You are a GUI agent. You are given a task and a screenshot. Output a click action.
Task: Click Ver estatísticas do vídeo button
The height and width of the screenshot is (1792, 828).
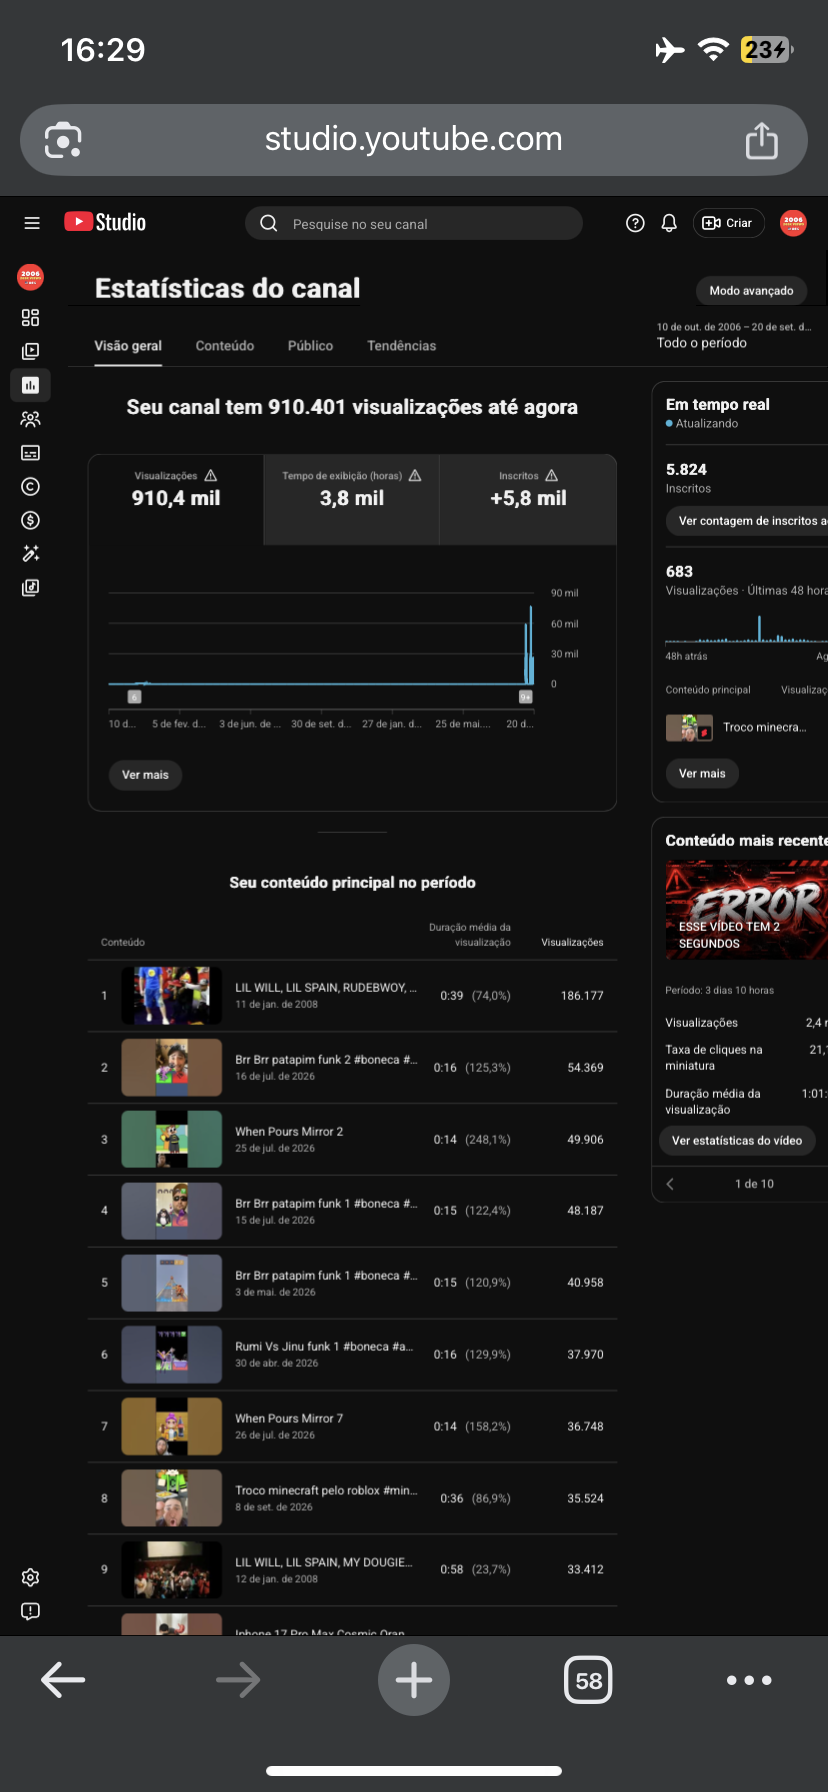pos(737,1141)
